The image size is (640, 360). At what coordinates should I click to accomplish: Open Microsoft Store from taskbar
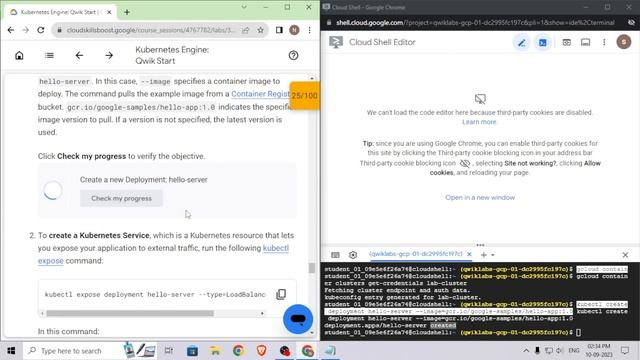(192, 351)
